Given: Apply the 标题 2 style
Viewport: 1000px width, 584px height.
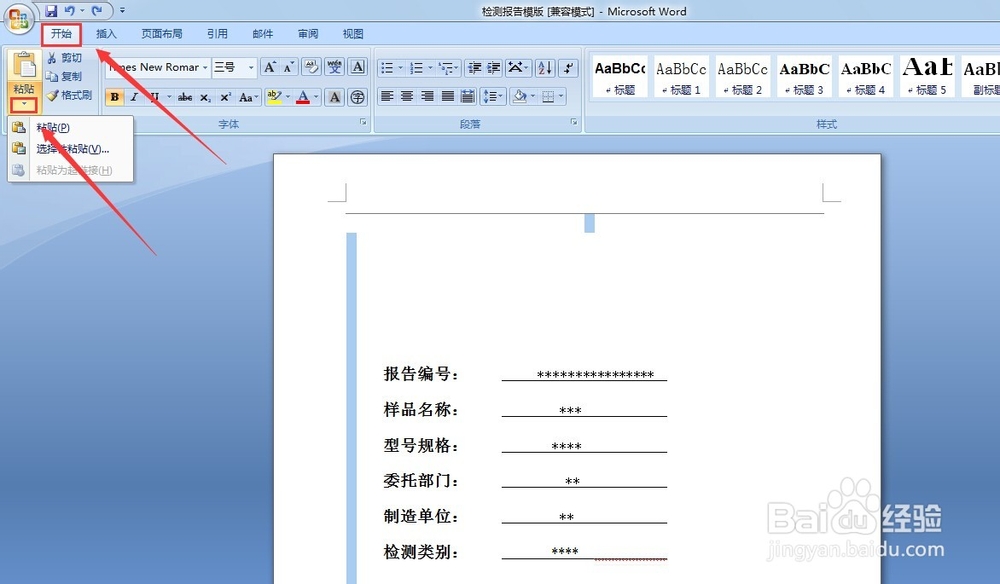Looking at the screenshot, I should tap(742, 77).
